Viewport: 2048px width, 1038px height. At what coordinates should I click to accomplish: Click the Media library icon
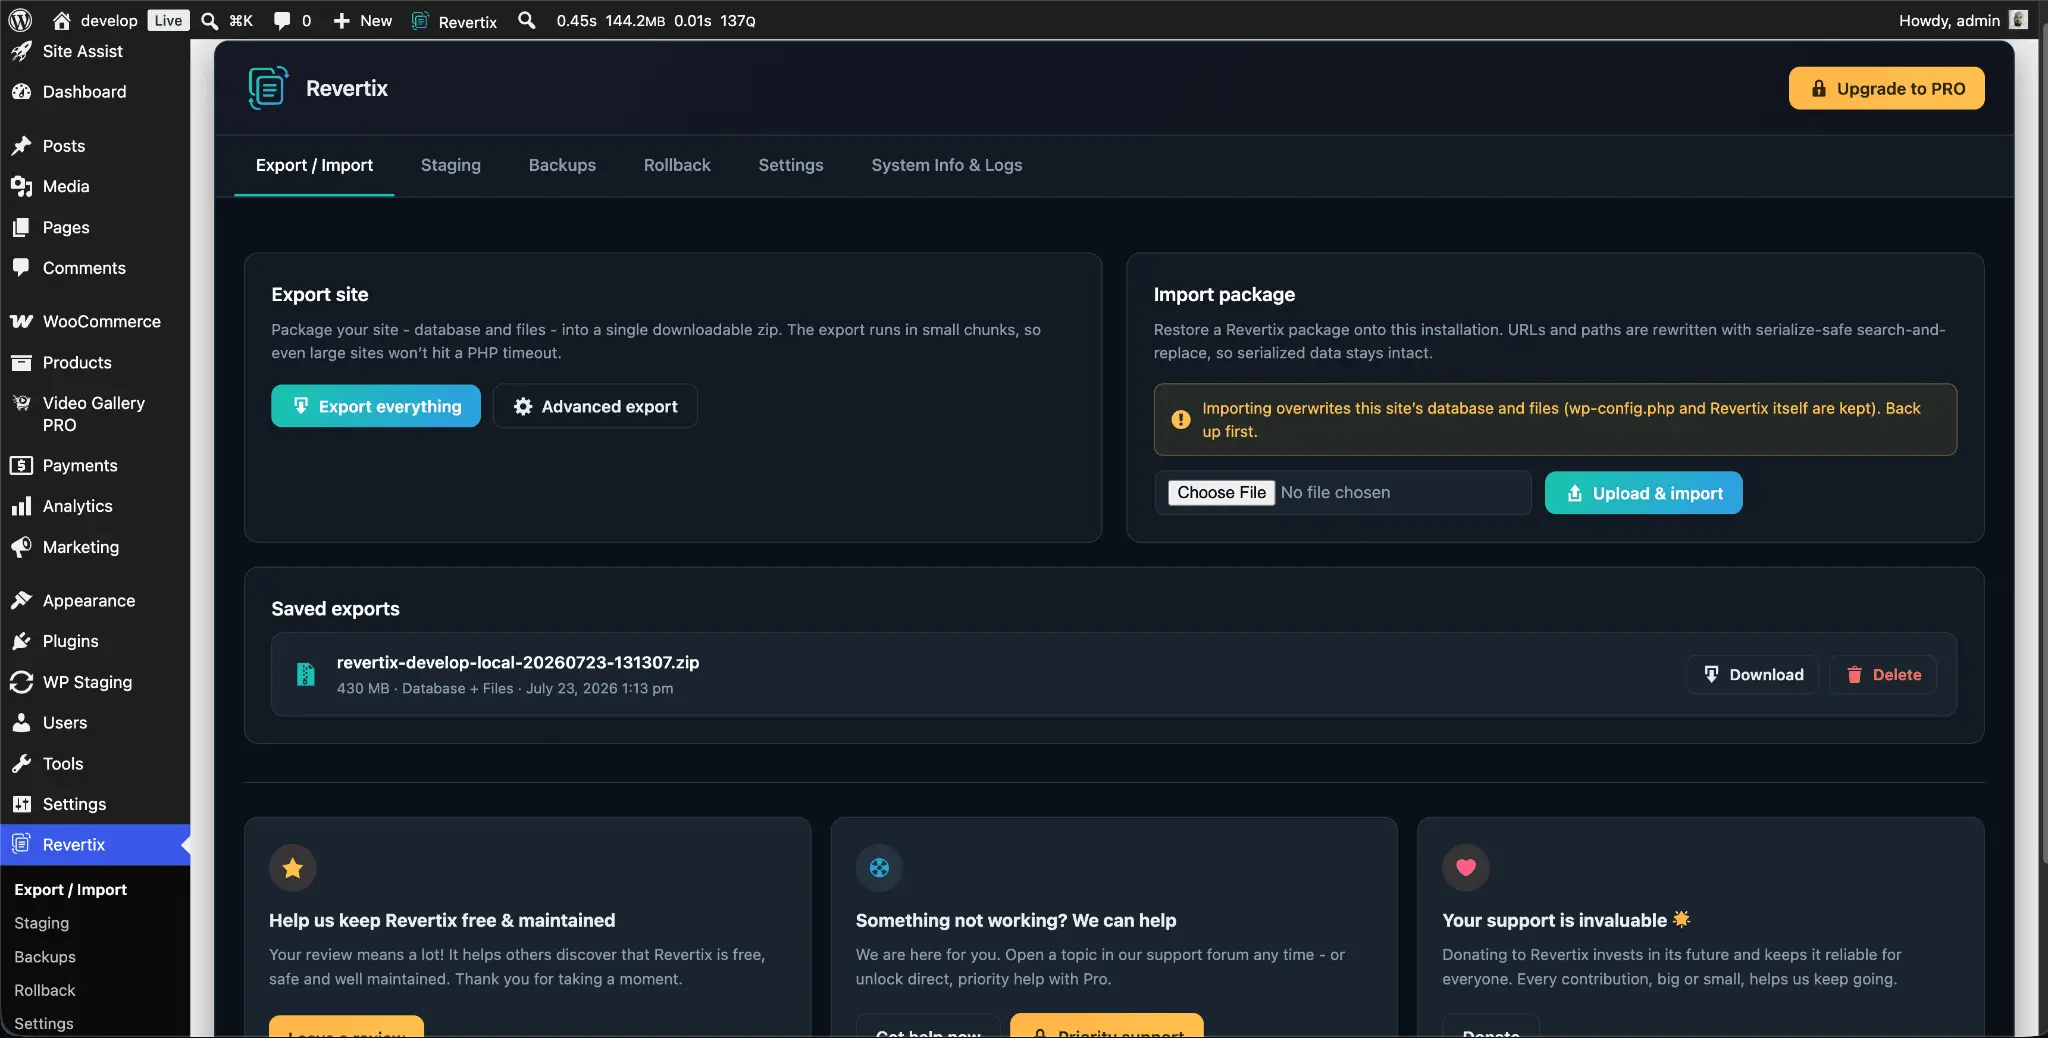pyautogui.click(x=21, y=186)
